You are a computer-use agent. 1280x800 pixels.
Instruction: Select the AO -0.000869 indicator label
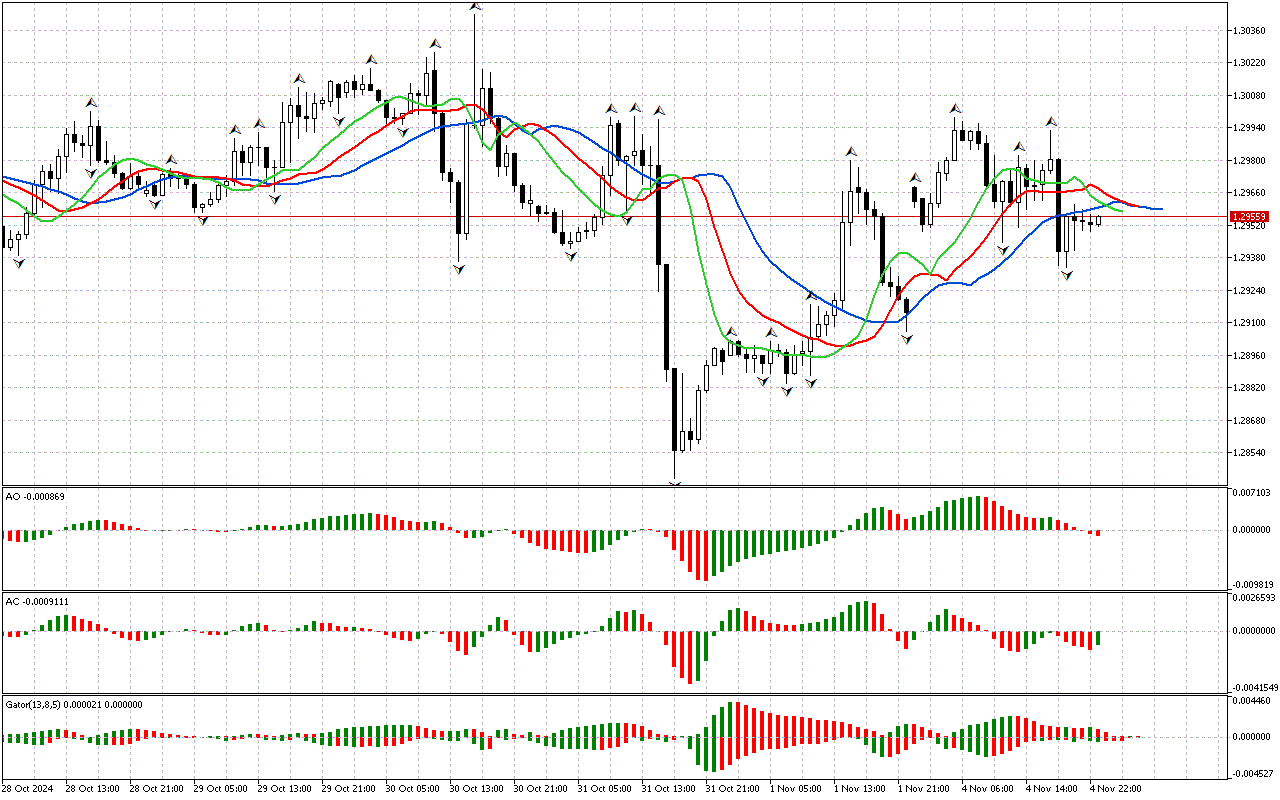(37, 496)
